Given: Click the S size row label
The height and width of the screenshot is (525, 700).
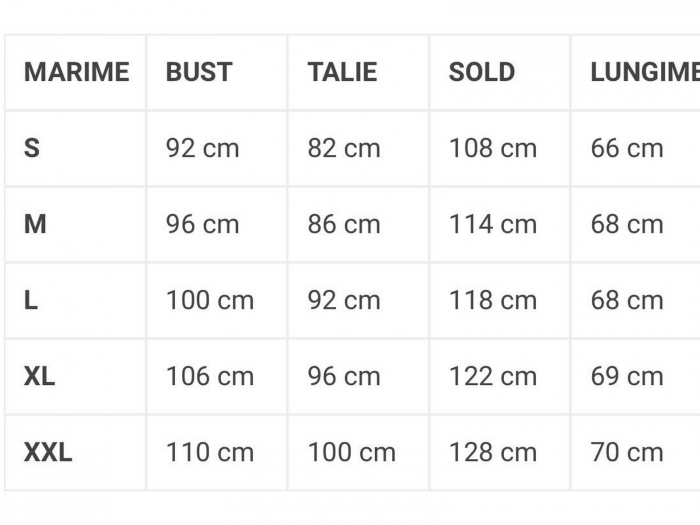Looking at the screenshot, I should pos(32,148).
